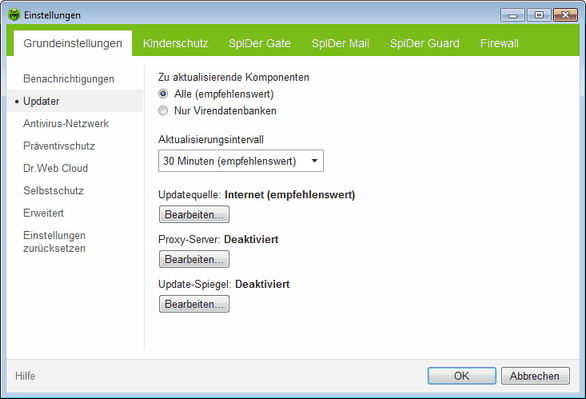586x399 pixels.
Task: Open the SpIDer Guard tab
Action: [x=425, y=43]
